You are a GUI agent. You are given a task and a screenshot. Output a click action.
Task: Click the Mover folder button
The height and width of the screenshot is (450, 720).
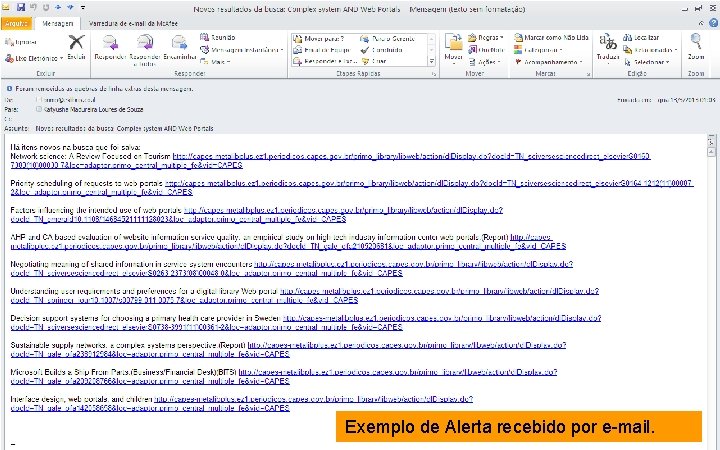(453, 48)
